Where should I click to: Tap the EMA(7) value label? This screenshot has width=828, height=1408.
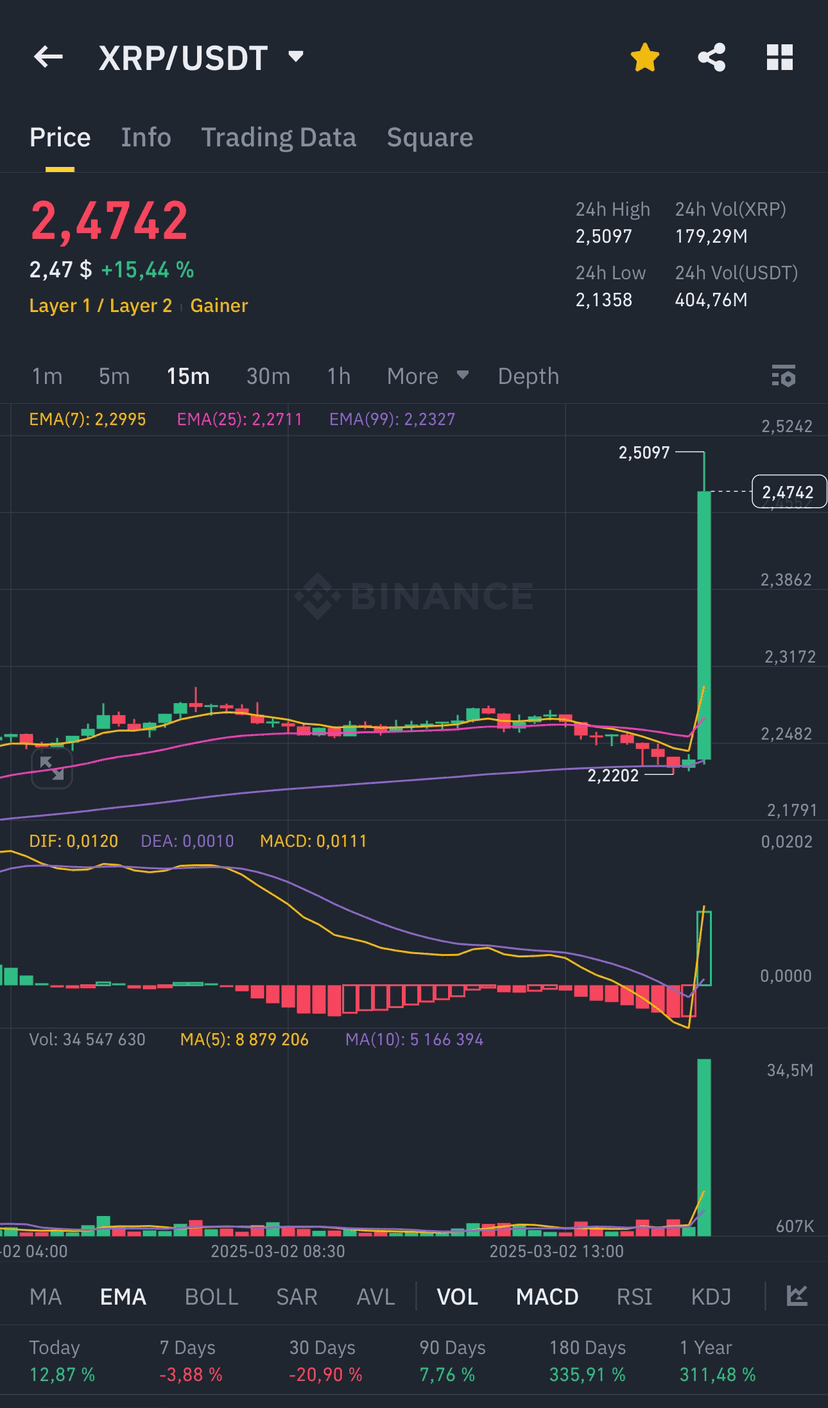tap(88, 419)
